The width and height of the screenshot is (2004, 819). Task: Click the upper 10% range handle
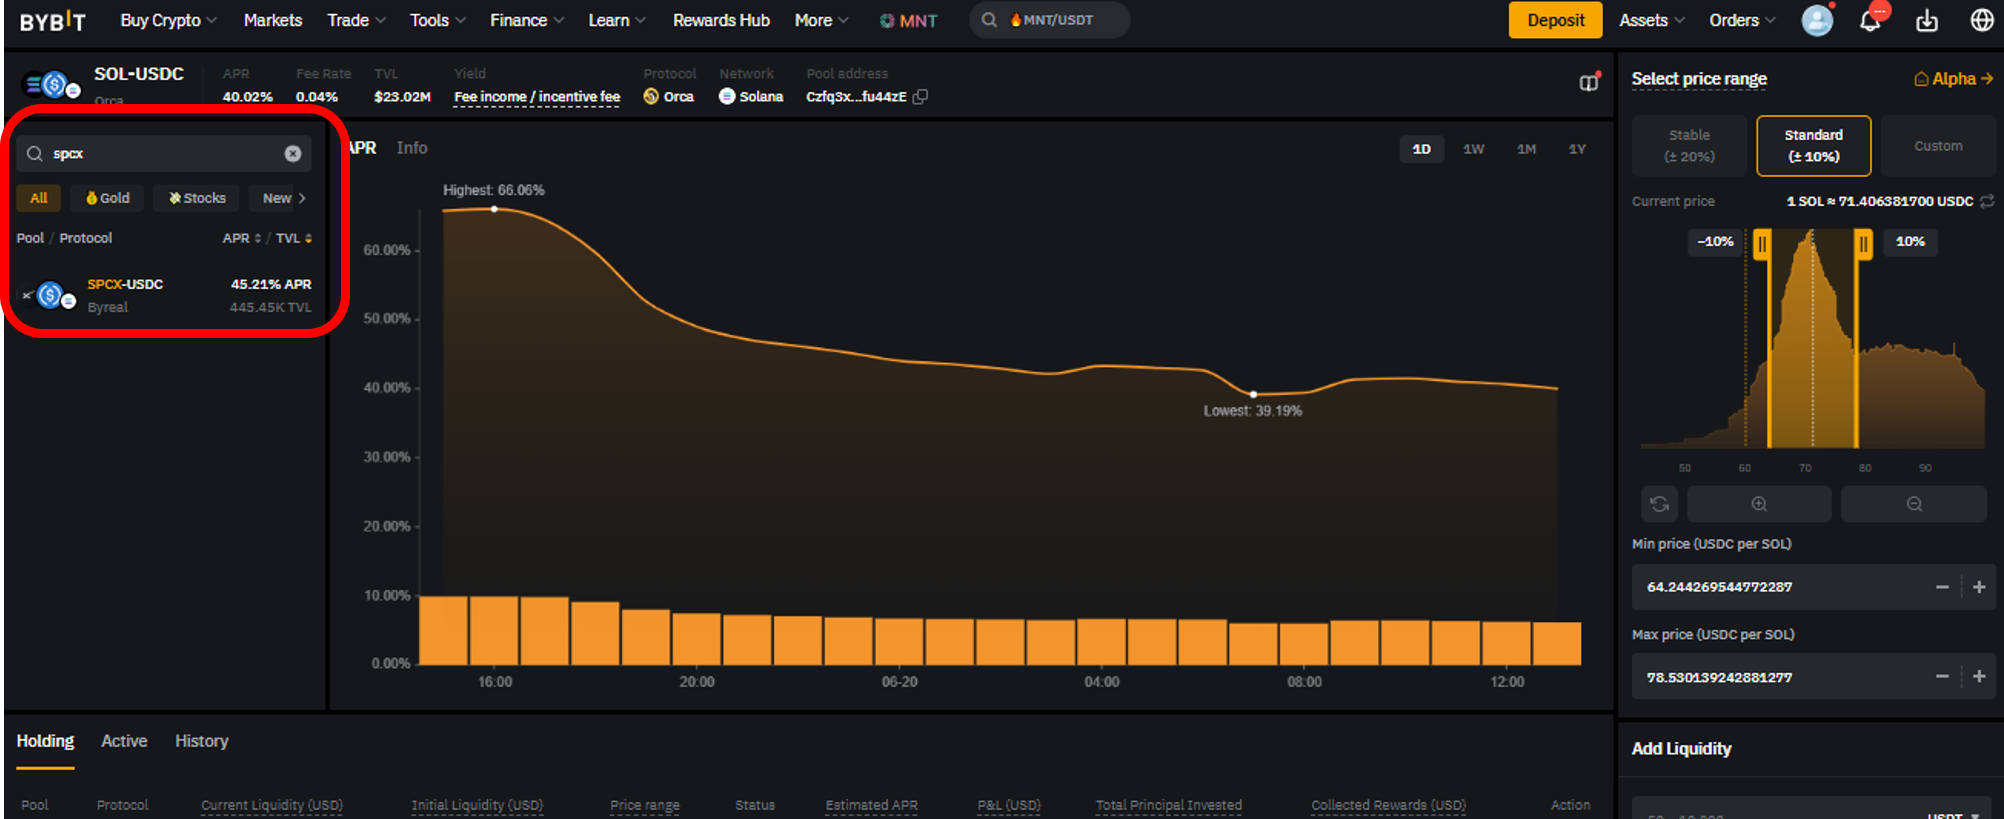coord(1863,244)
